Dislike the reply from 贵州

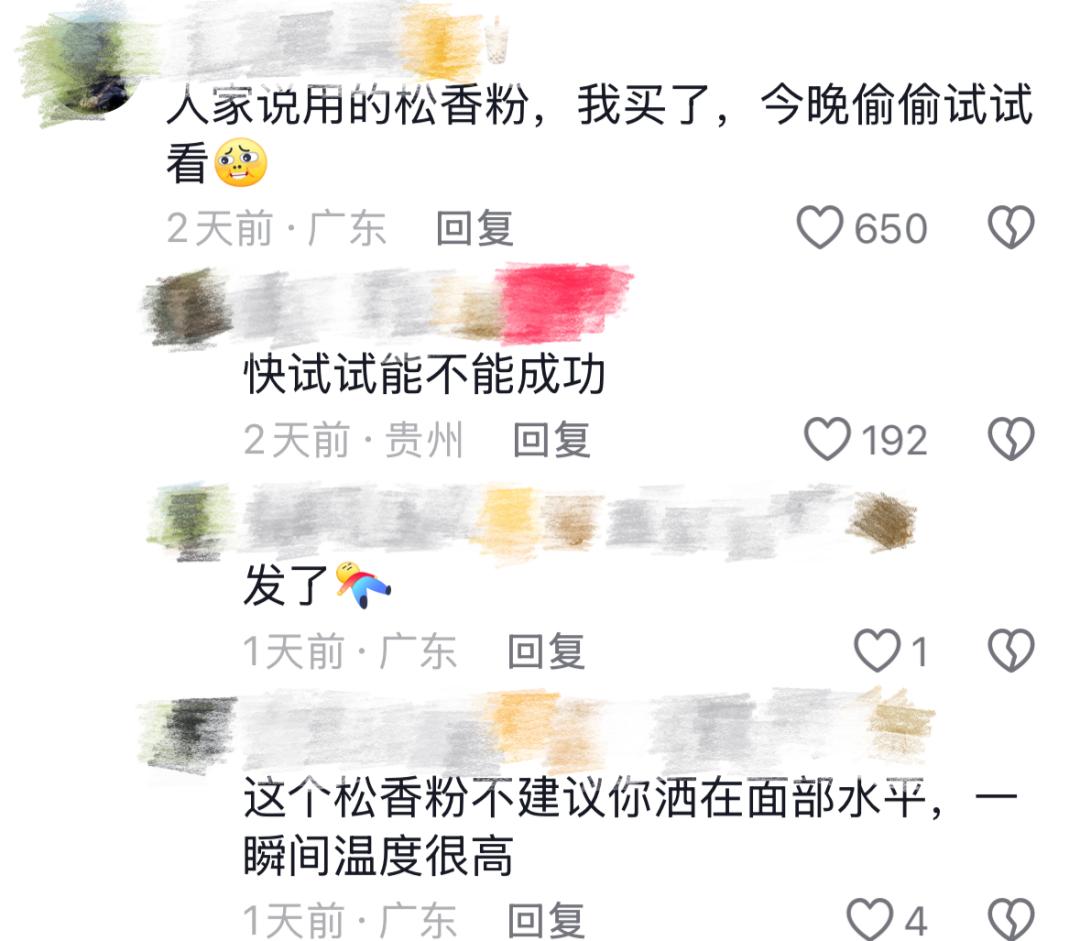(1010, 439)
